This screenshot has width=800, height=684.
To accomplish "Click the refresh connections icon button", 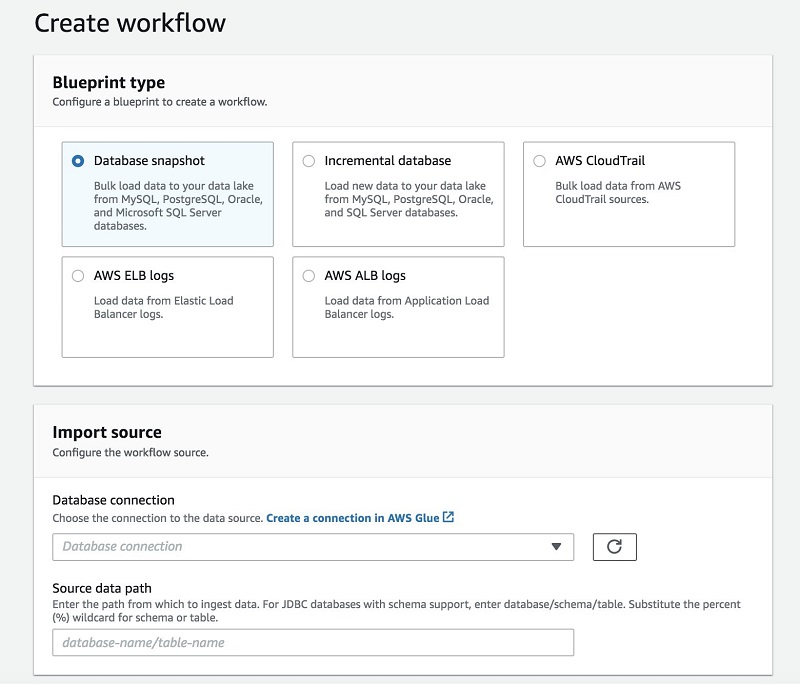I will click(x=614, y=547).
